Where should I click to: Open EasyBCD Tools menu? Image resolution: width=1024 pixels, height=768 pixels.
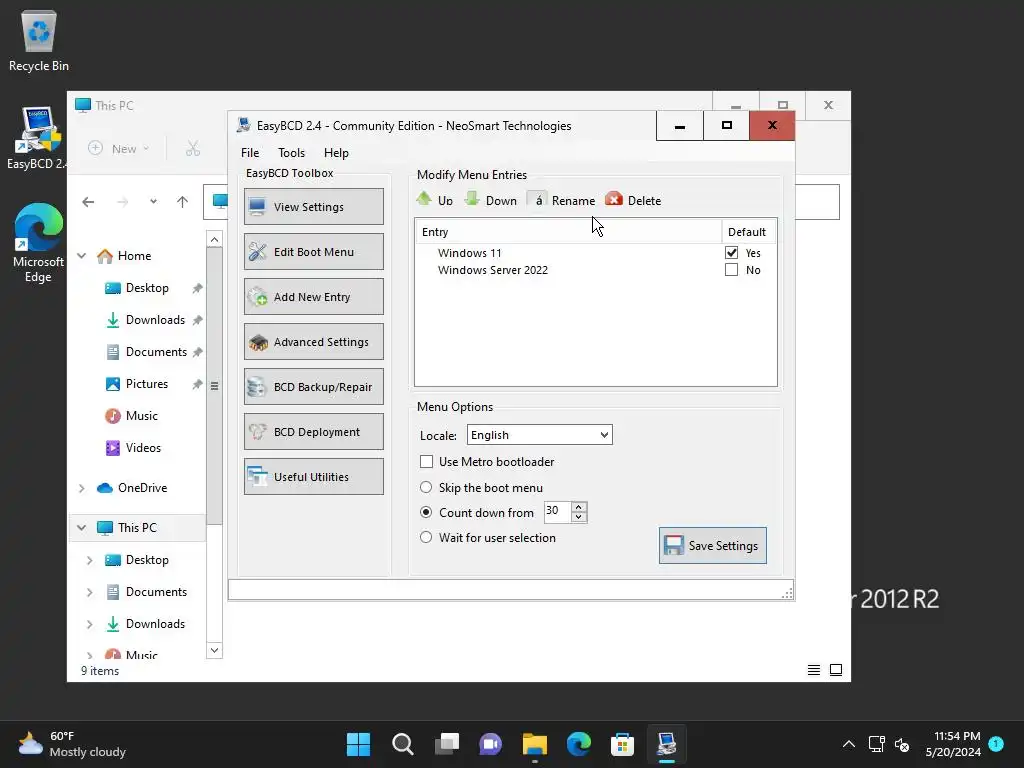point(291,153)
